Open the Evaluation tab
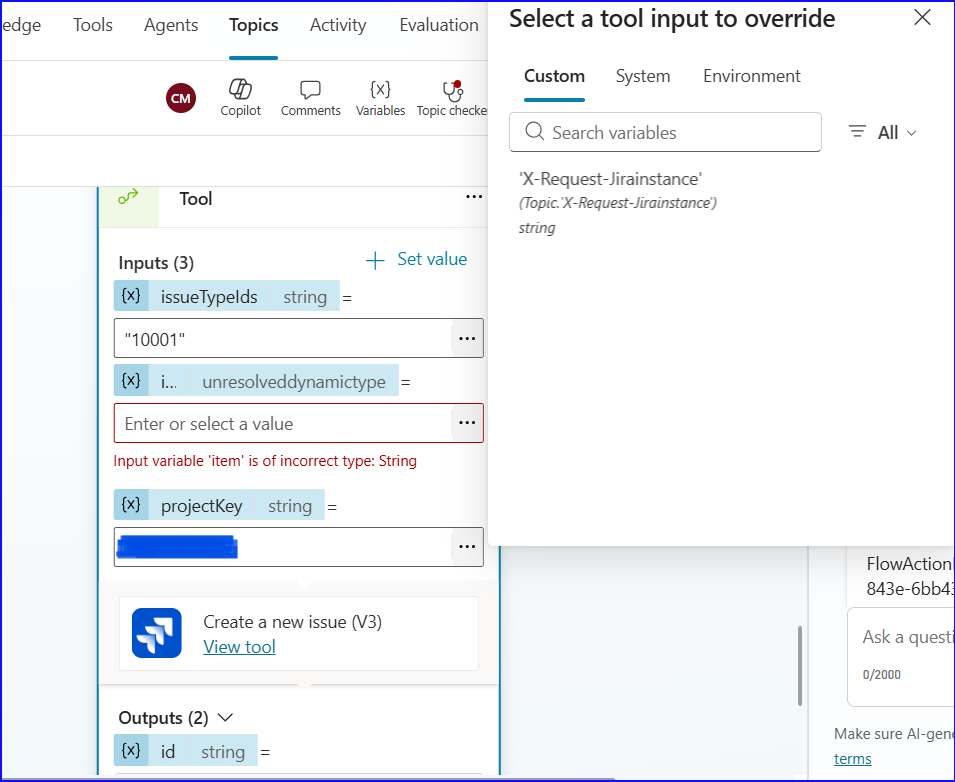This screenshot has width=955, height=782. pos(439,25)
